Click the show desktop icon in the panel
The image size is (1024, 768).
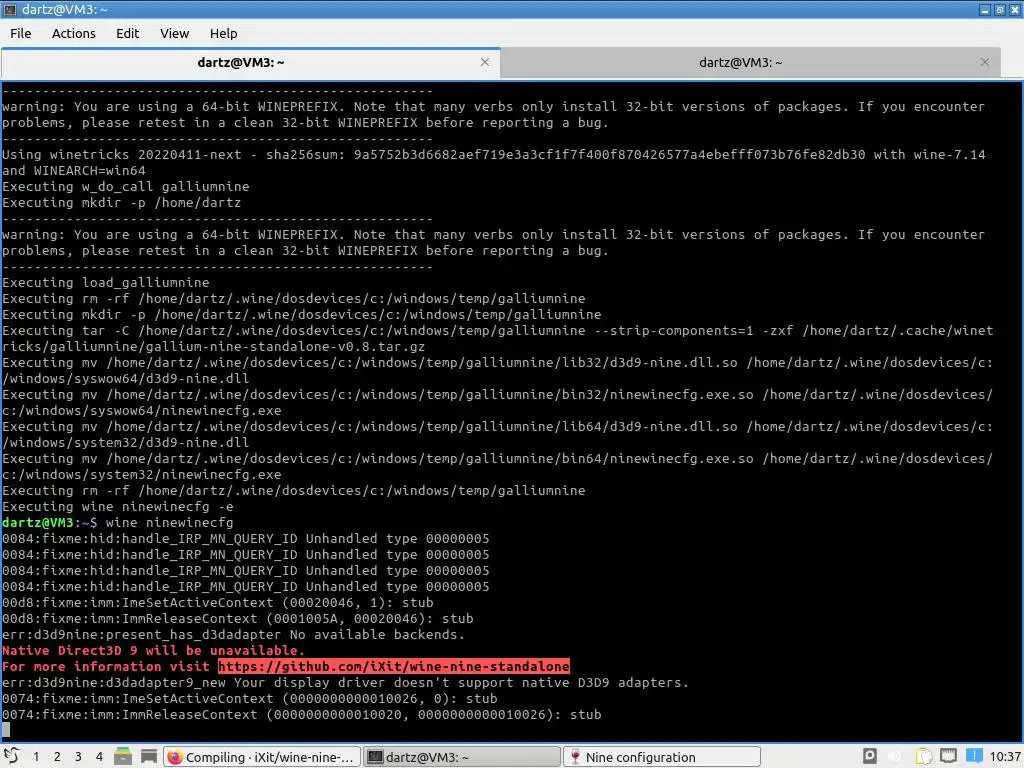tap(149, 756)
